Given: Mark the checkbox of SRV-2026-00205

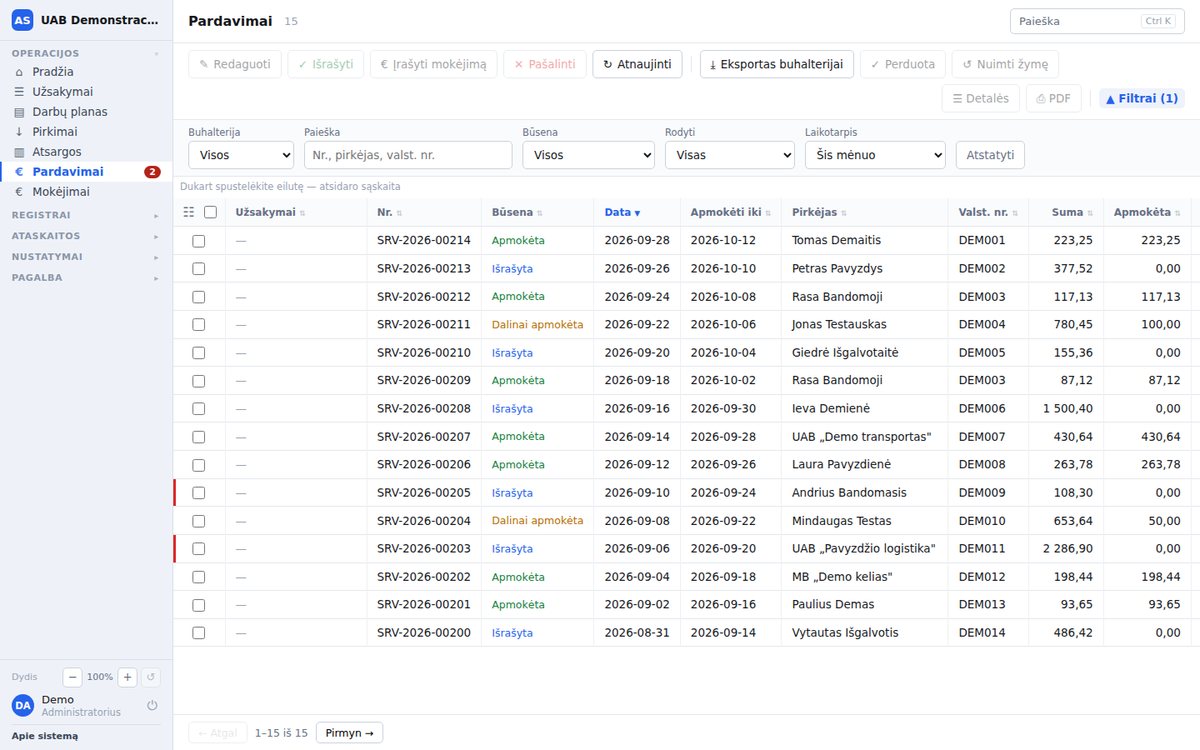Looking at the screenshot, I should coord(199,493).
